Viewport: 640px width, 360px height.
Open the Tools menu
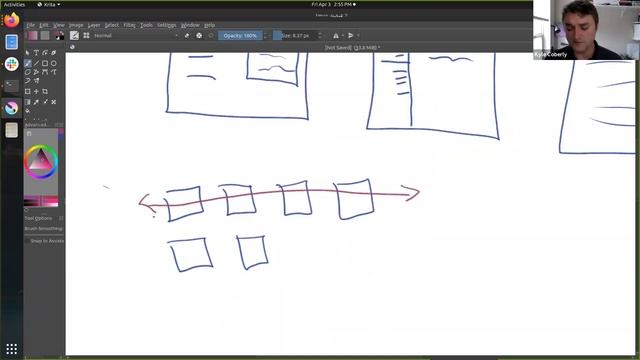tap(146, 25)
